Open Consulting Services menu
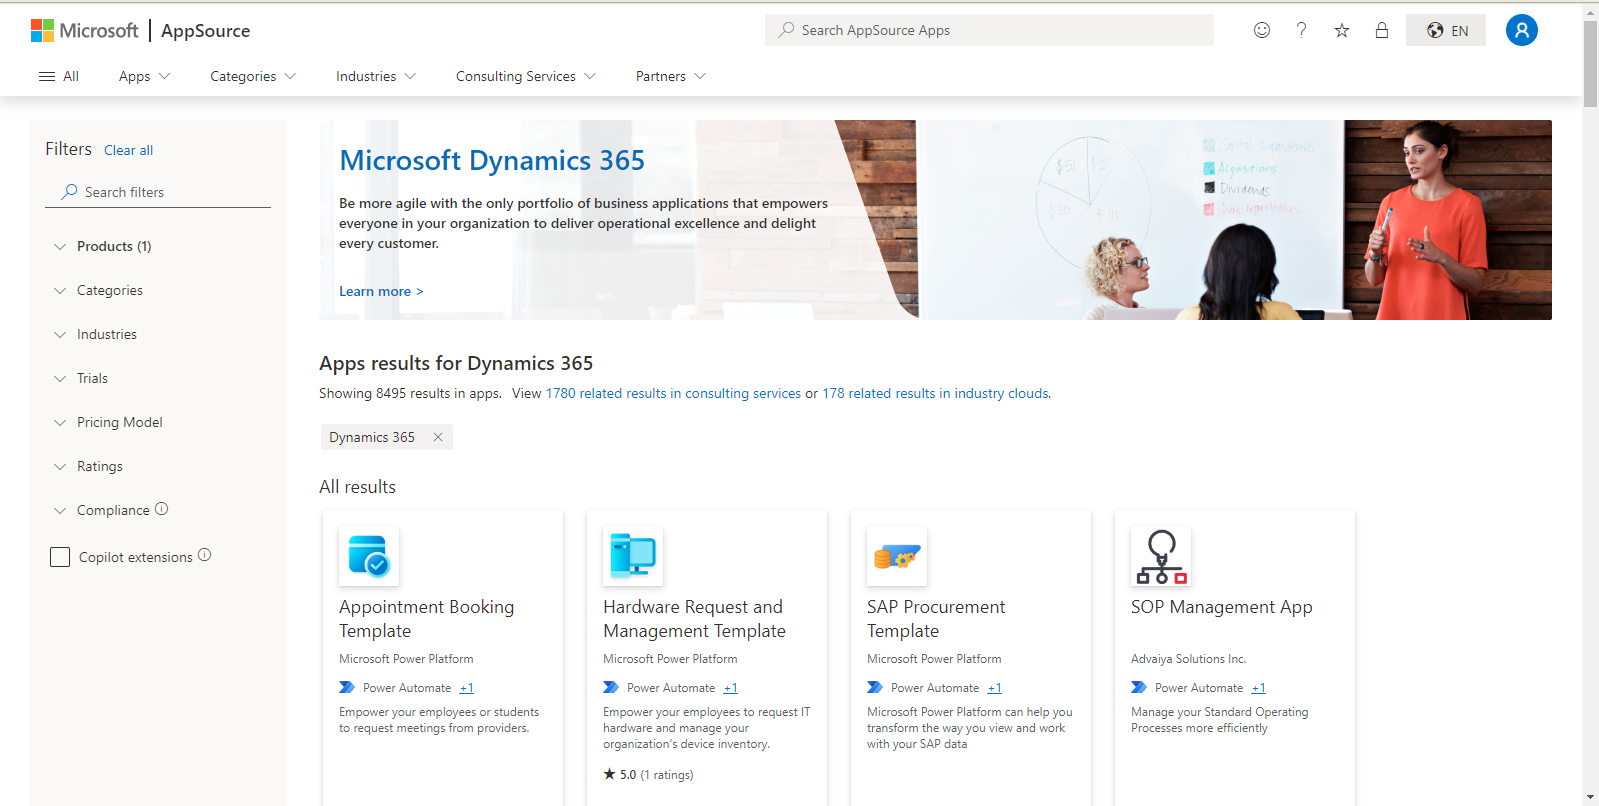1599x806 pixels. pos(526,76)
